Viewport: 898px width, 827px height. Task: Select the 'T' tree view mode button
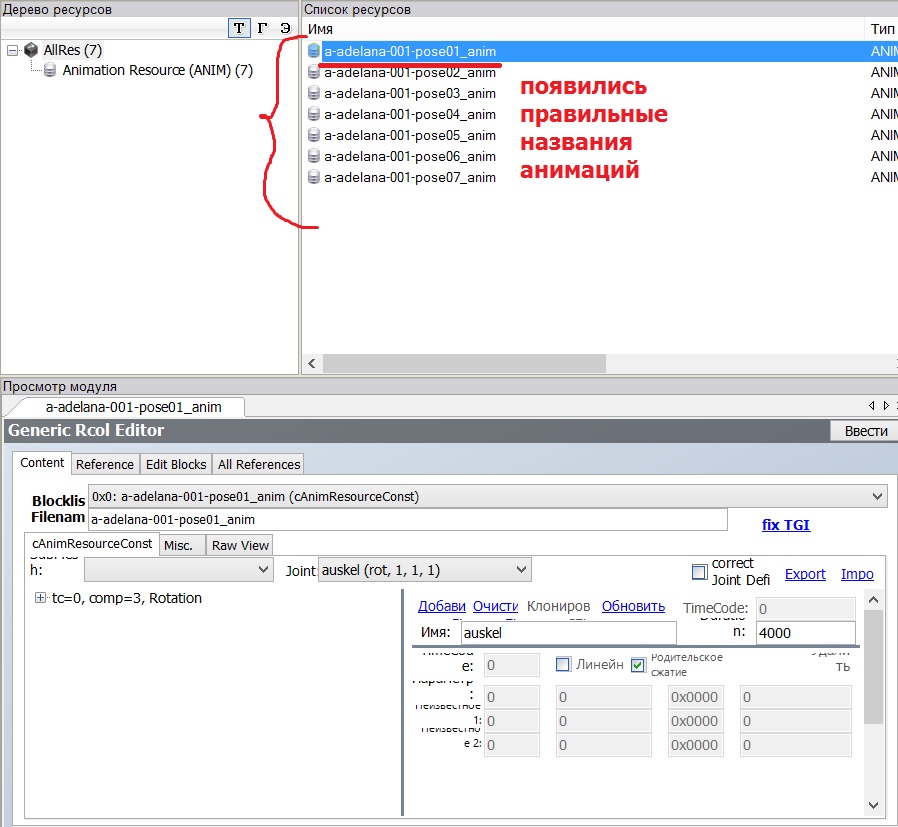click(x=239, y=28)
